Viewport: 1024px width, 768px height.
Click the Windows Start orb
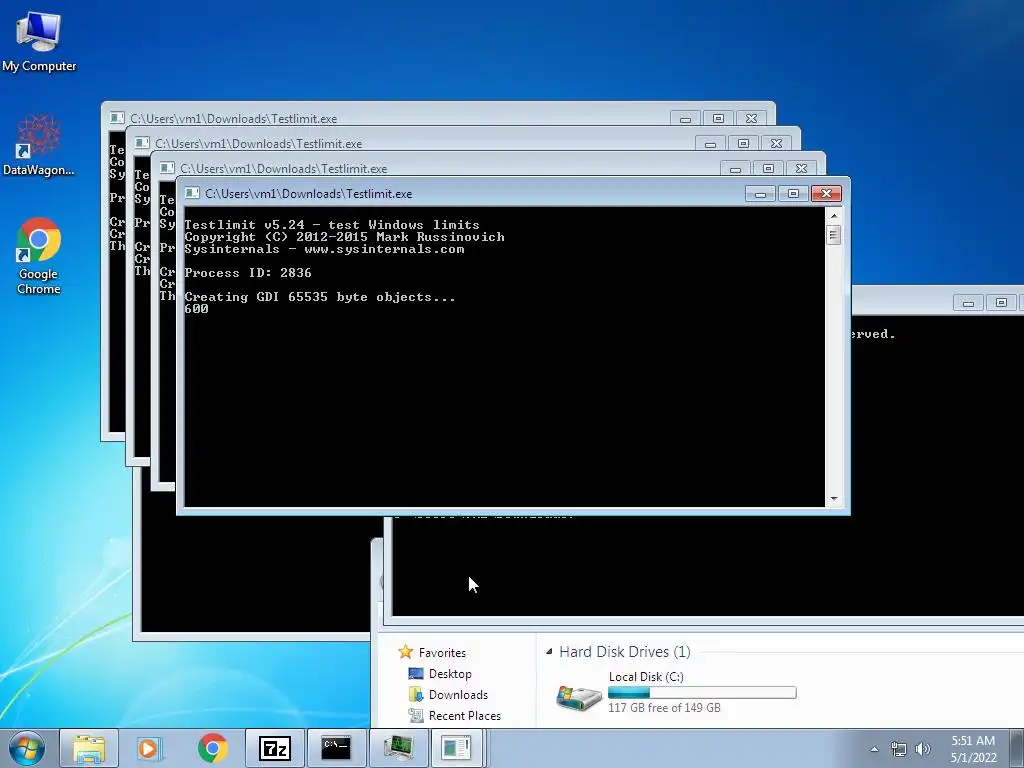click(27, 748)
